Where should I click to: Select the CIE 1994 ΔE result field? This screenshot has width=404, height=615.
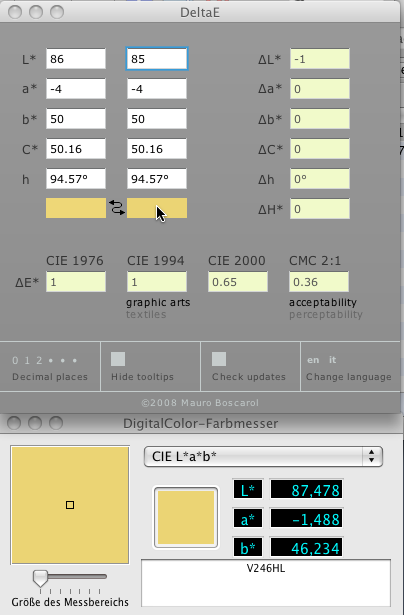[x=157, y=282]
